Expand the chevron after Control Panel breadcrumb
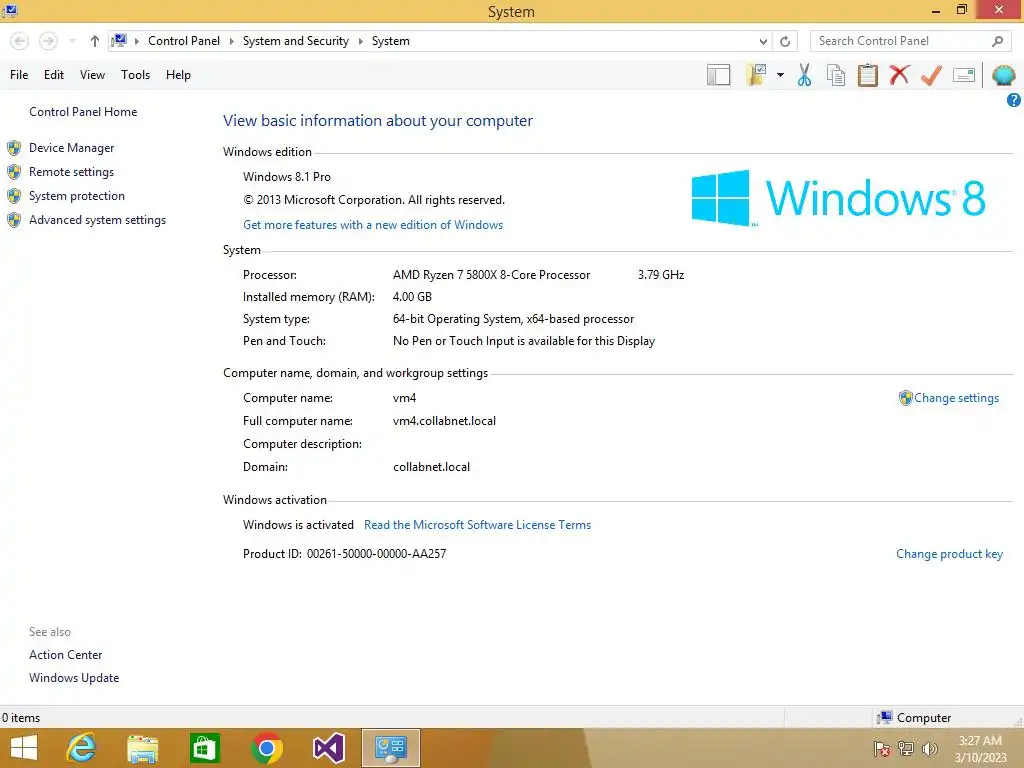1024x768 pixels. coord(231,41)
